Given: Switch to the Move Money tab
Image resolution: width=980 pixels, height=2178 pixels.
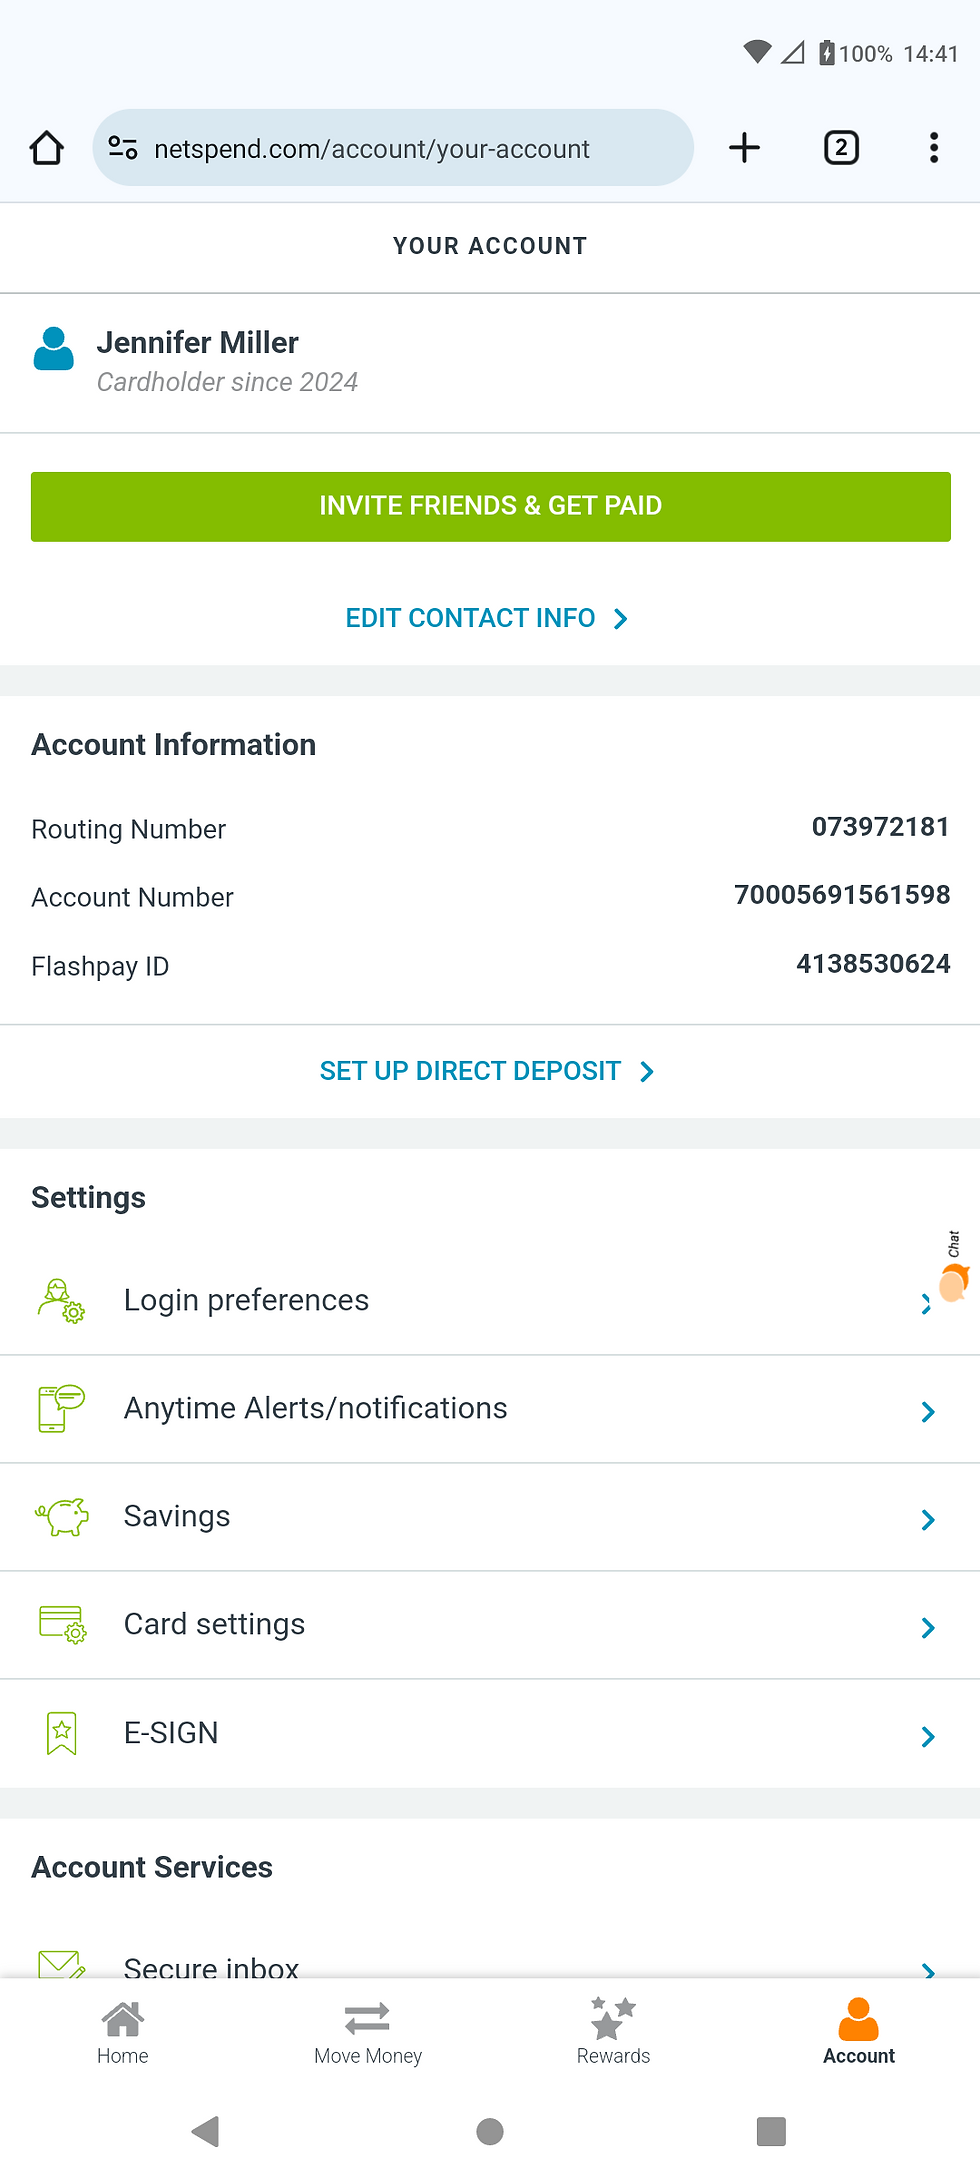Looking at the screenshot, I should tap(367, 2032).
